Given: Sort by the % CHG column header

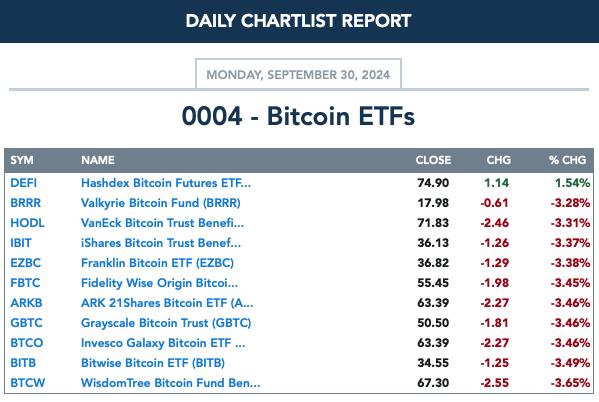Looking at the screenshot, I should point(567,160).
